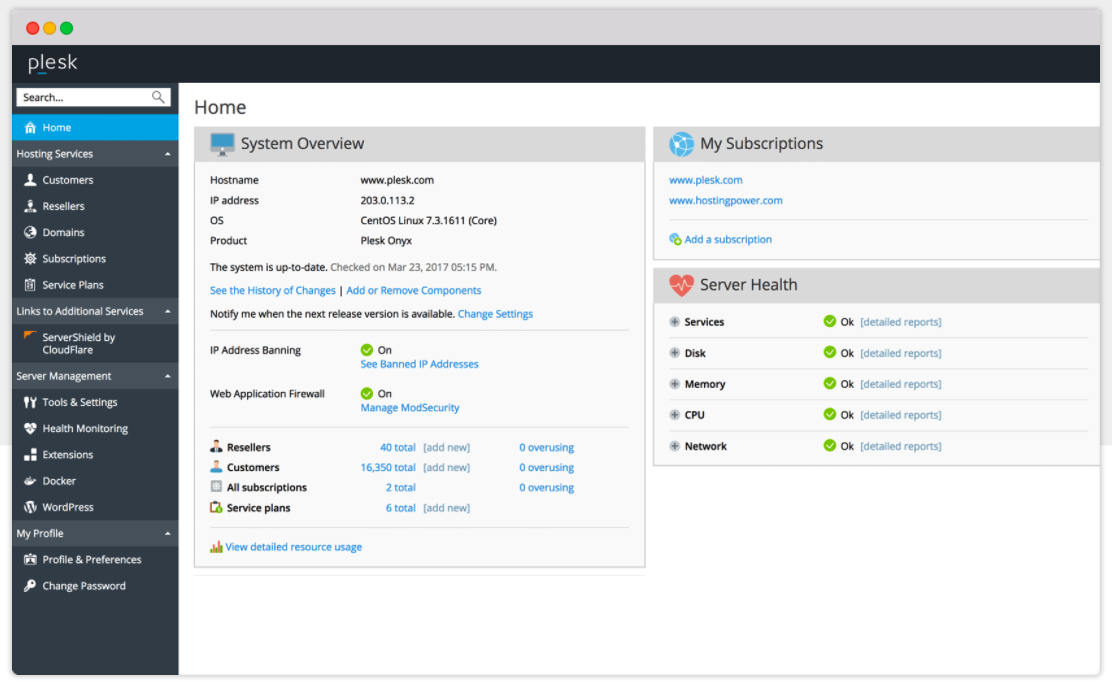Click the Add a subscription plus icon

[x=675, y=240]
